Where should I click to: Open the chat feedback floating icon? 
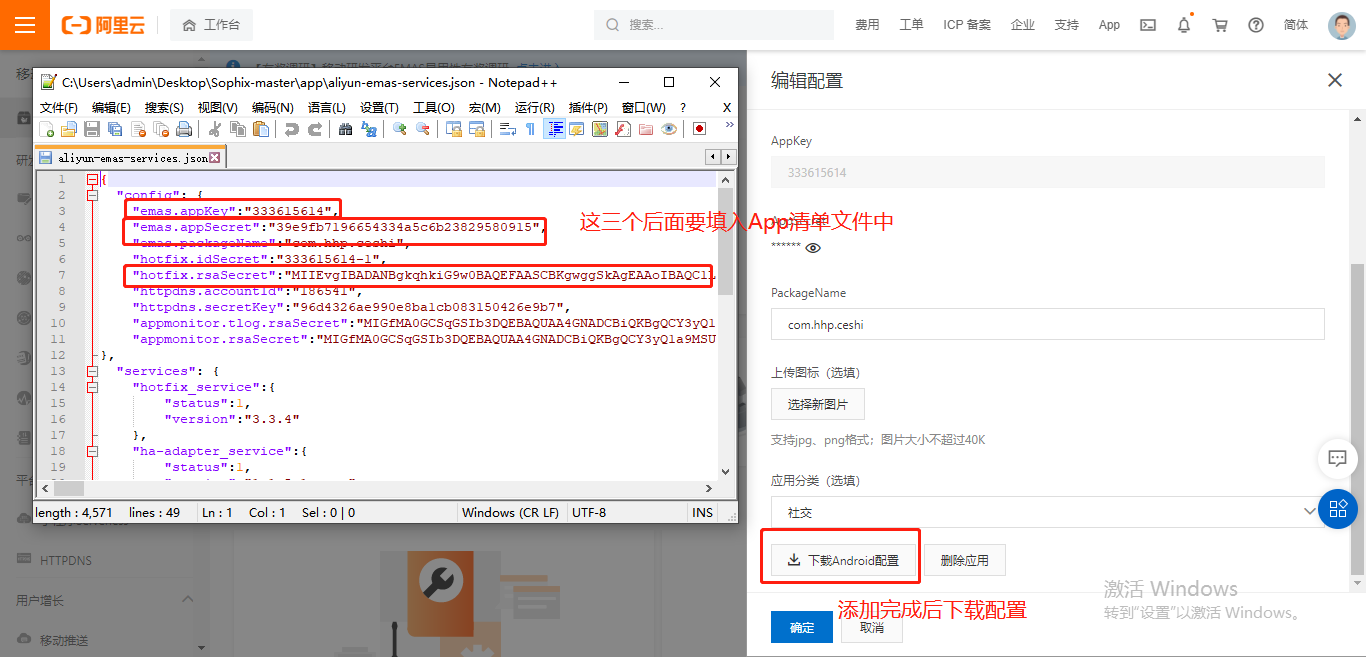[1337, 458]
